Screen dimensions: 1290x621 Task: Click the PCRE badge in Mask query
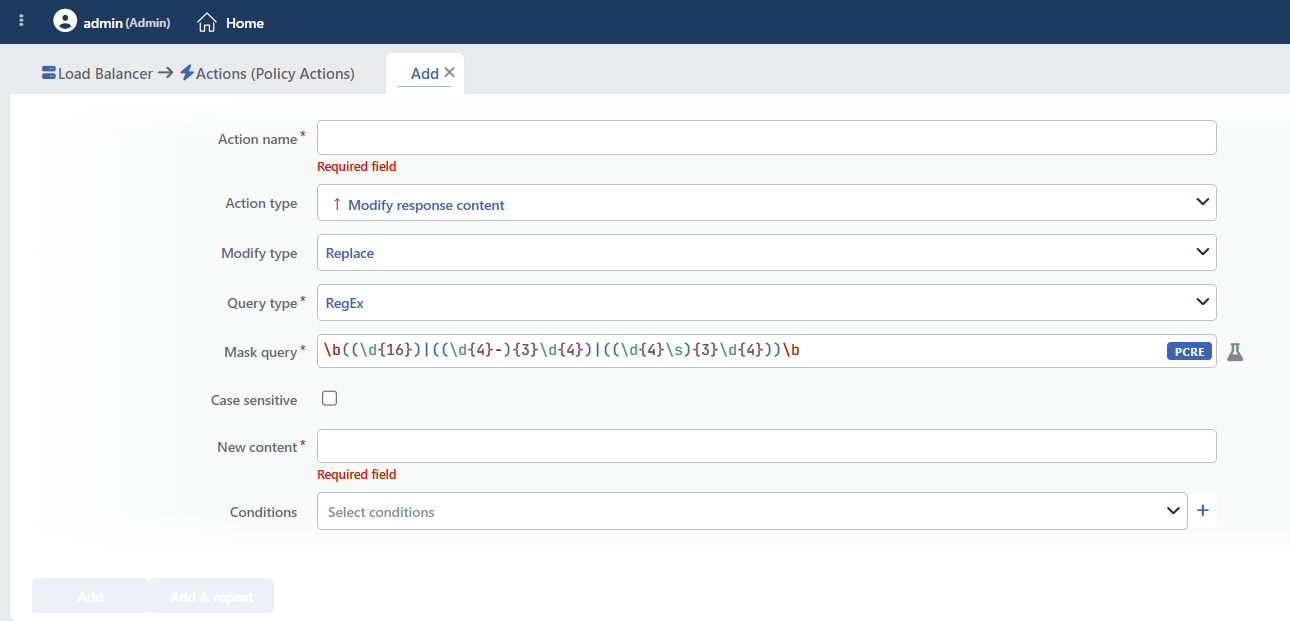1189,352
